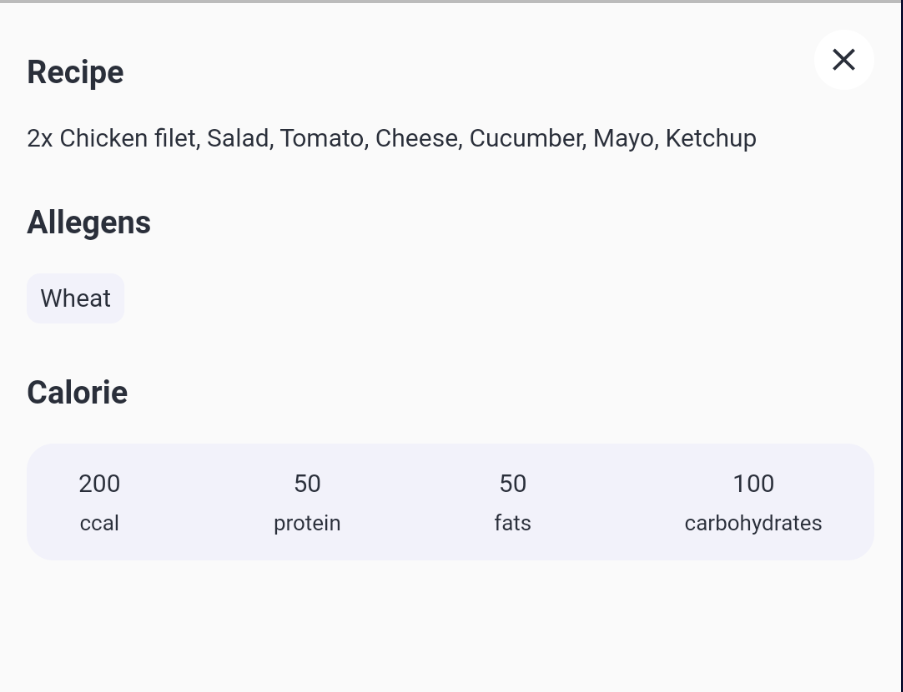Click the 50 value above fats
This screenshot has height=692, width=903.
click(x=513, y=484)
